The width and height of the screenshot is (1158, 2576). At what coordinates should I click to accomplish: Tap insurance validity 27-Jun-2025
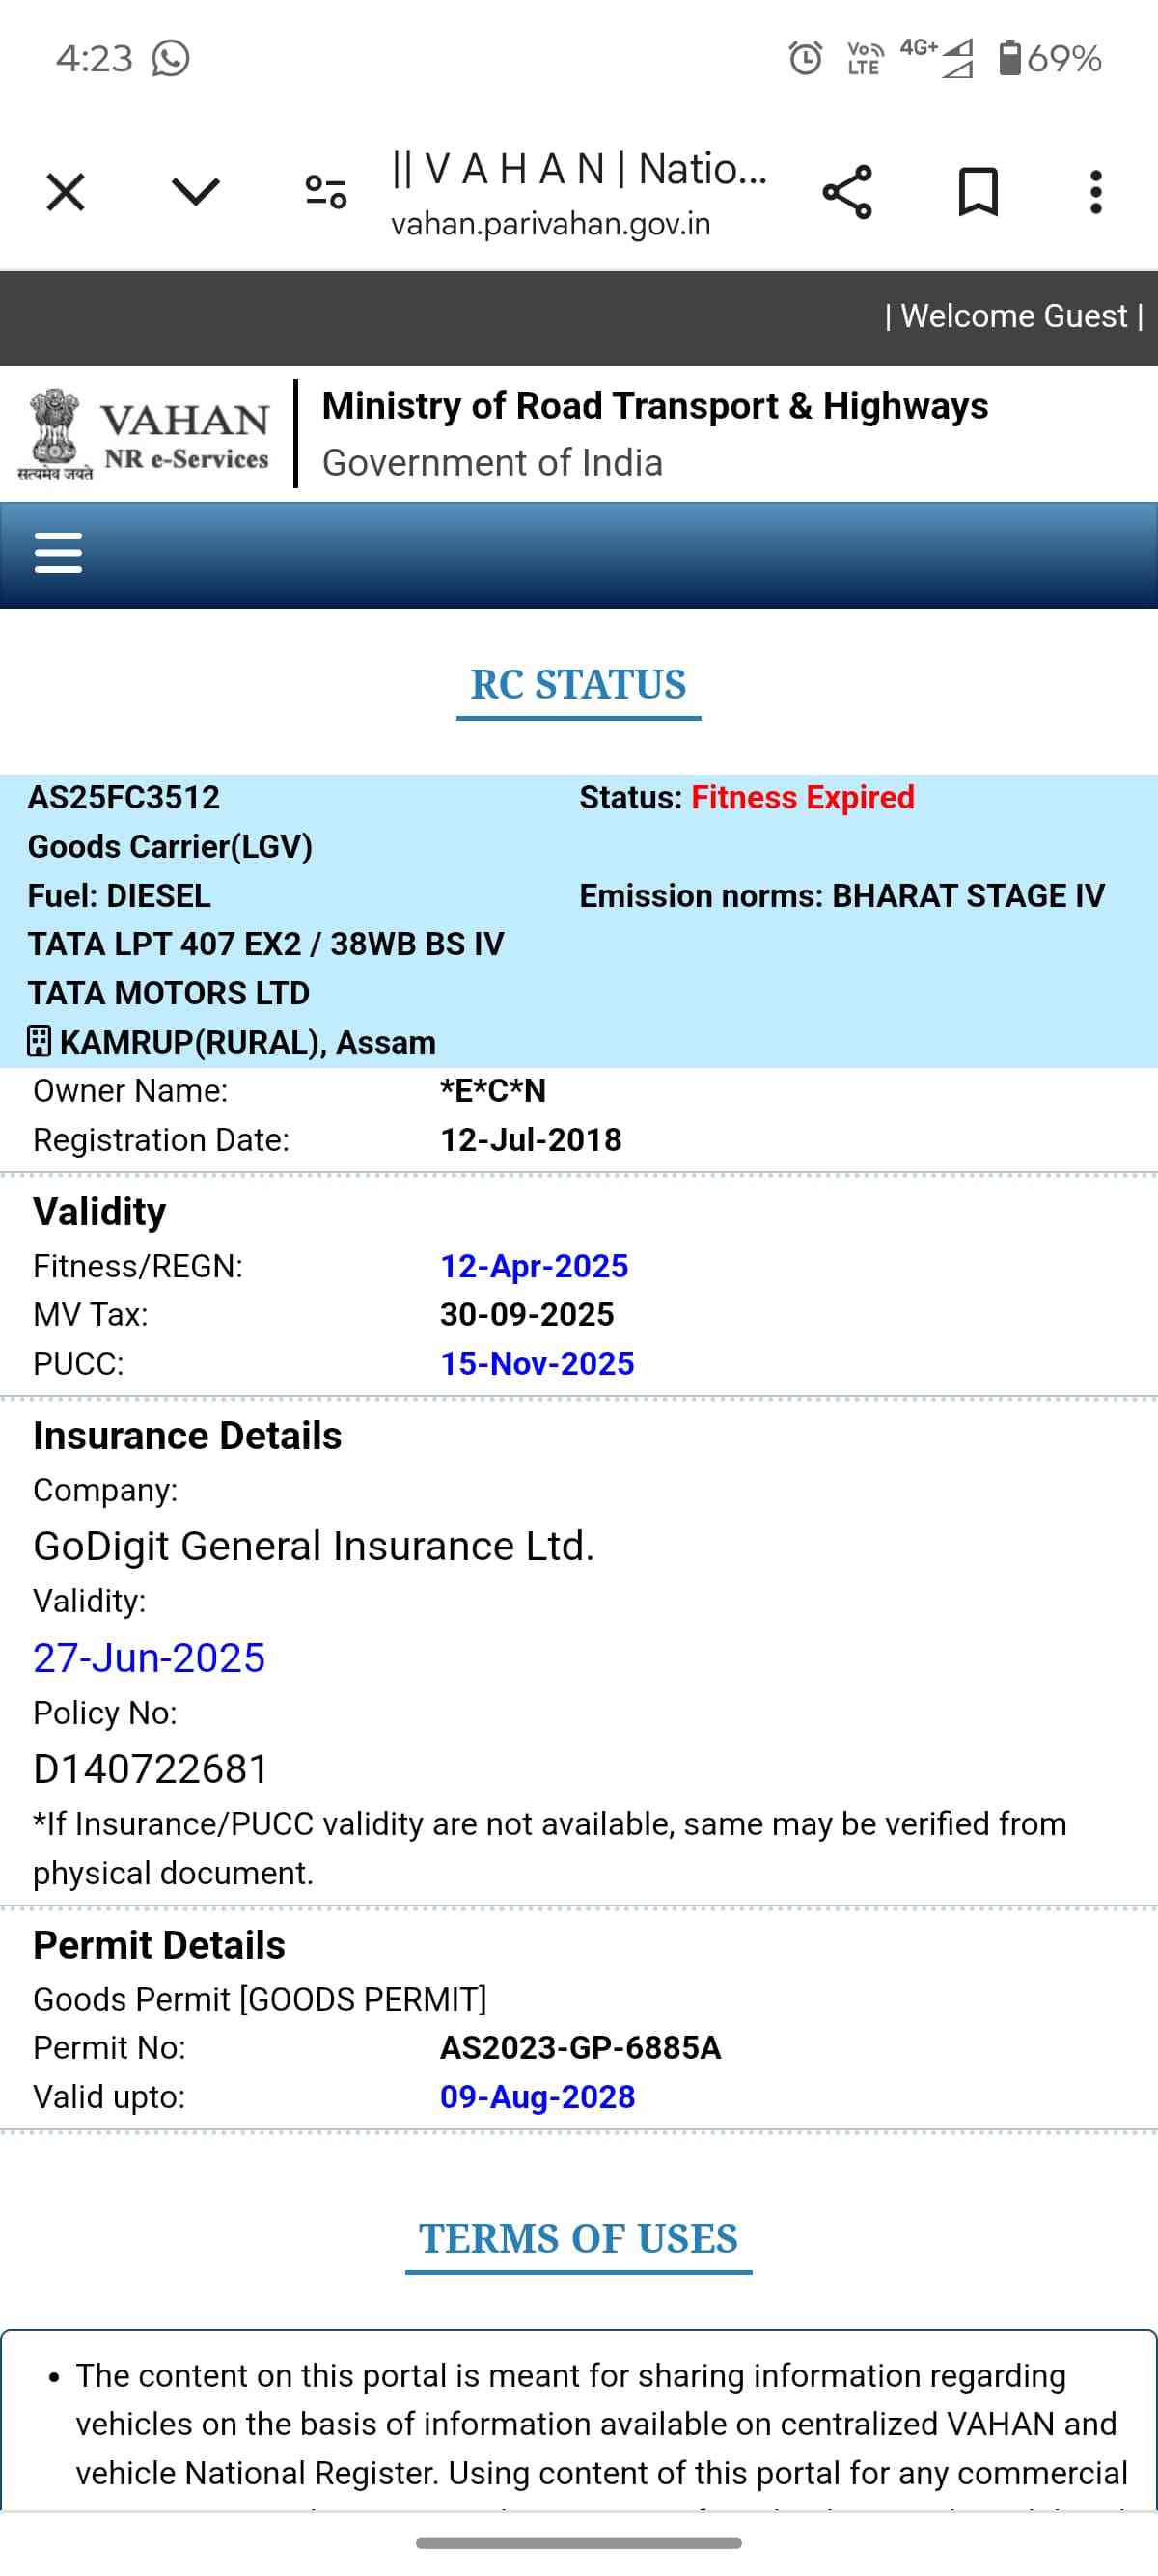click(x=149, y=1657)
